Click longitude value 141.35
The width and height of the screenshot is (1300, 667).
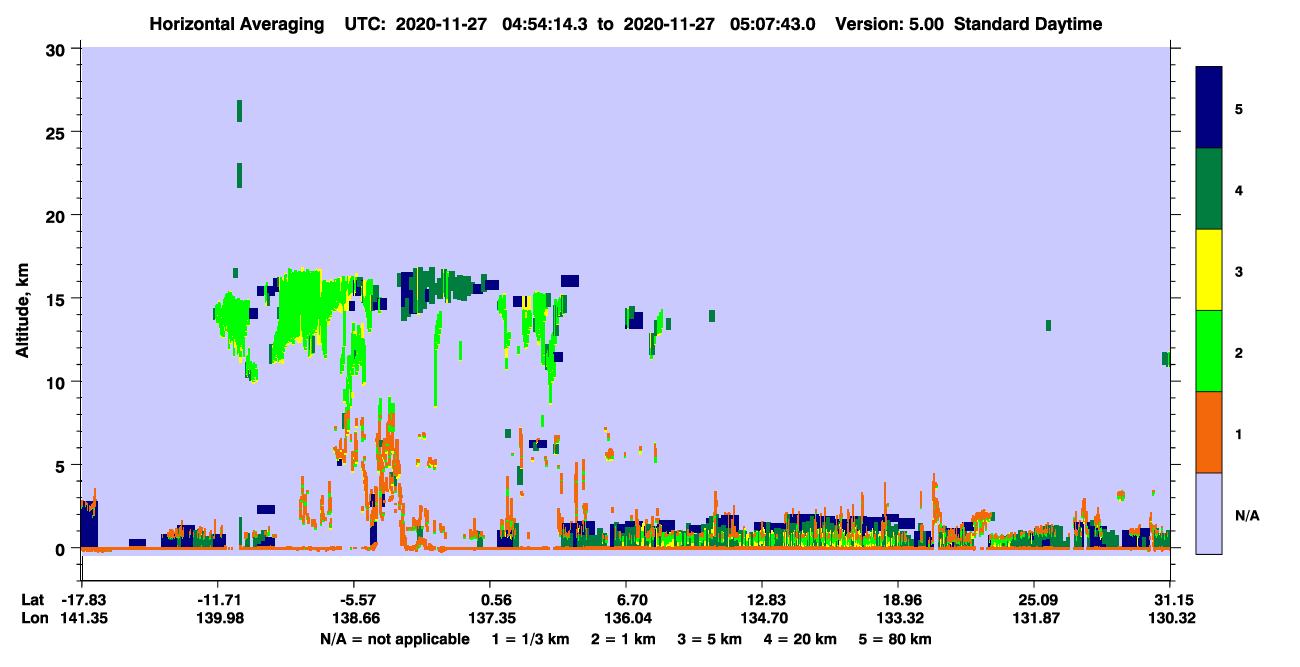pos(82,619)
